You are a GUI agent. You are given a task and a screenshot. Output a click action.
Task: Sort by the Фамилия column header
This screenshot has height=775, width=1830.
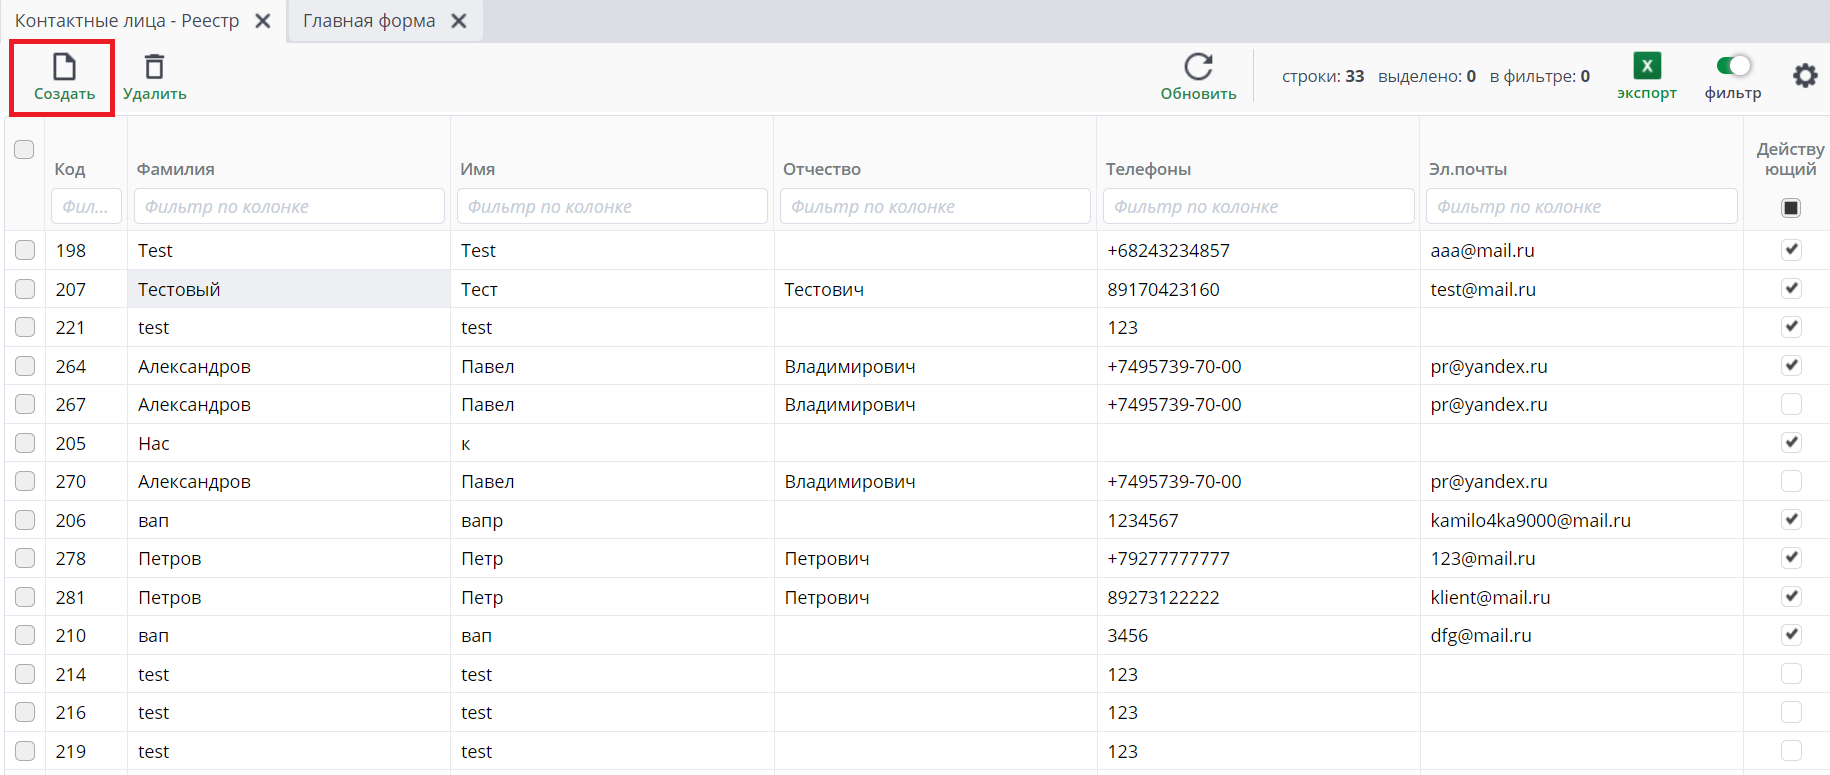pos(176,169)
